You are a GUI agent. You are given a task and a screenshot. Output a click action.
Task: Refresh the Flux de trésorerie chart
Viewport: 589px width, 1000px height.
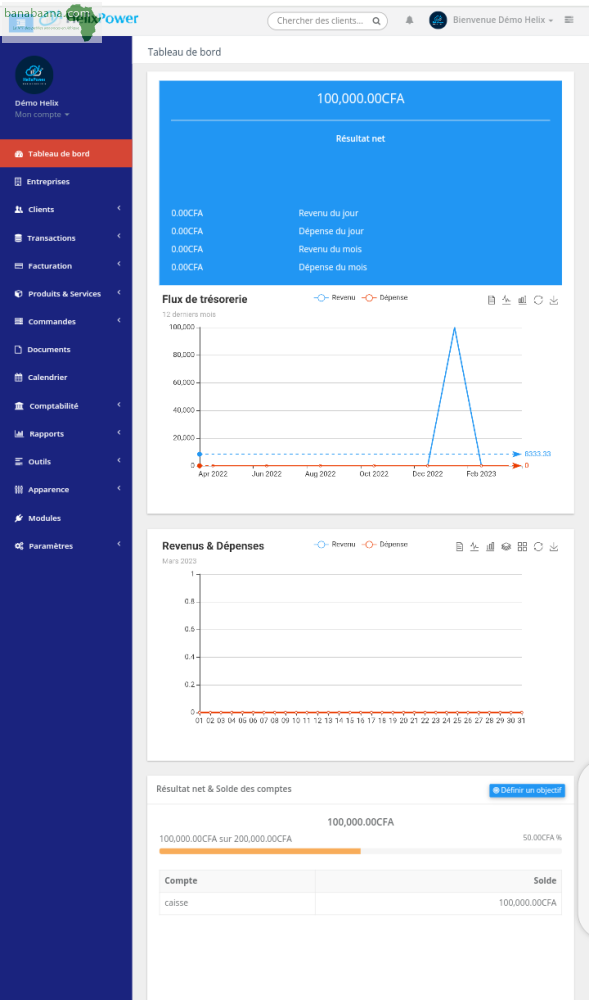[x=538, y=300]
